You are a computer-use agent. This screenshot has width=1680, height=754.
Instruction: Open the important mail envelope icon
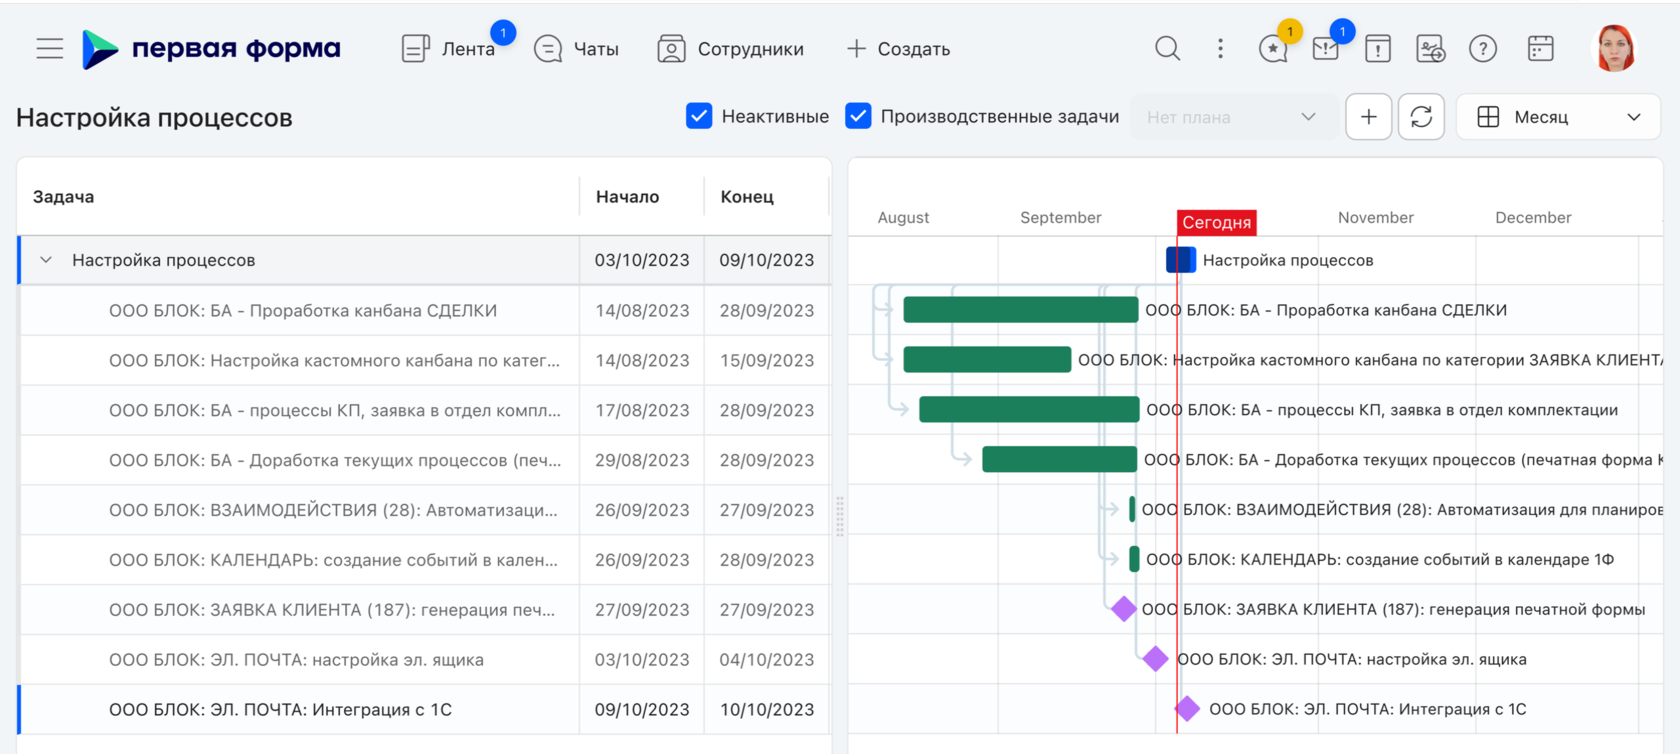[1326, 48]
